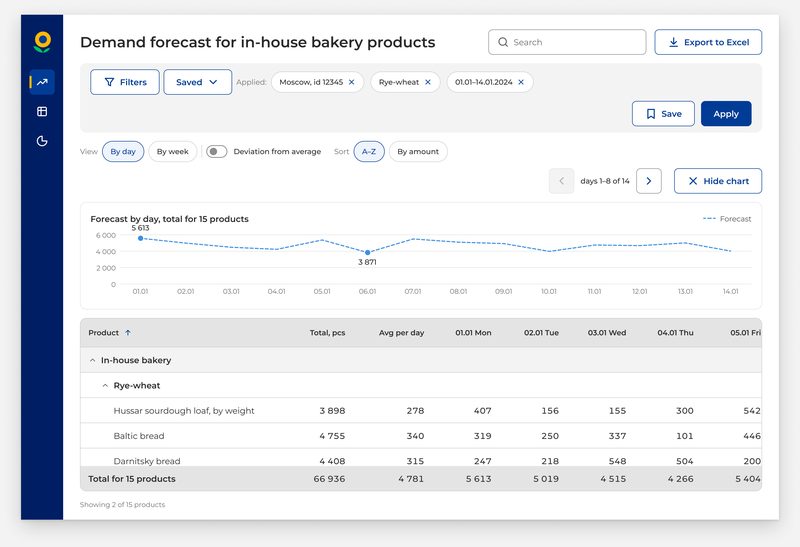This screenshot has height=547, width=800.
Task: Click into the Search field
Action: tap(567, 42)
